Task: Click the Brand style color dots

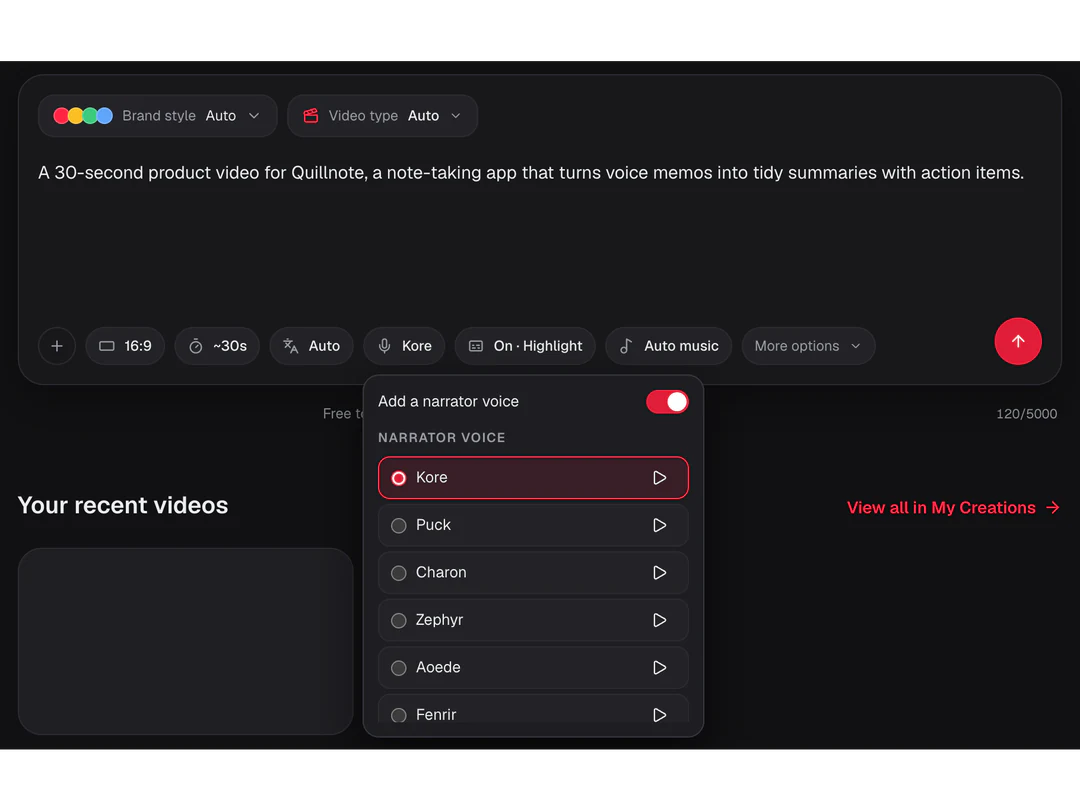Action: click(x=83, y=116)
